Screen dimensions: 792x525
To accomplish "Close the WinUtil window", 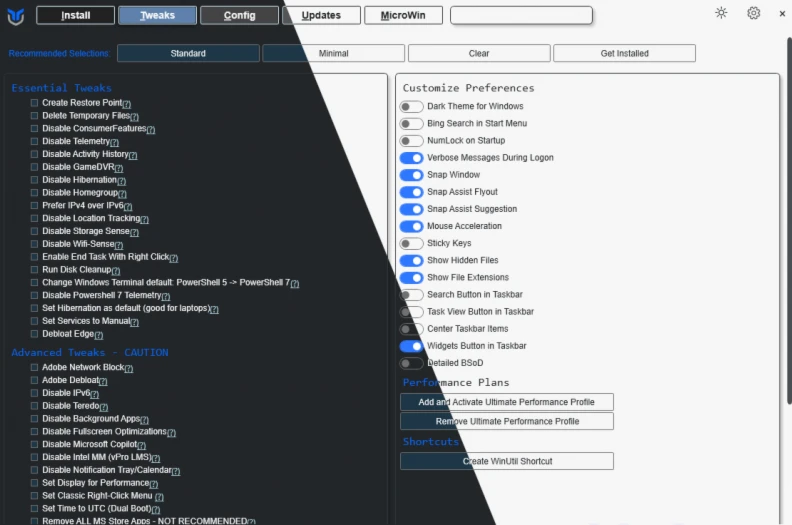I will [x=782, y=14].
